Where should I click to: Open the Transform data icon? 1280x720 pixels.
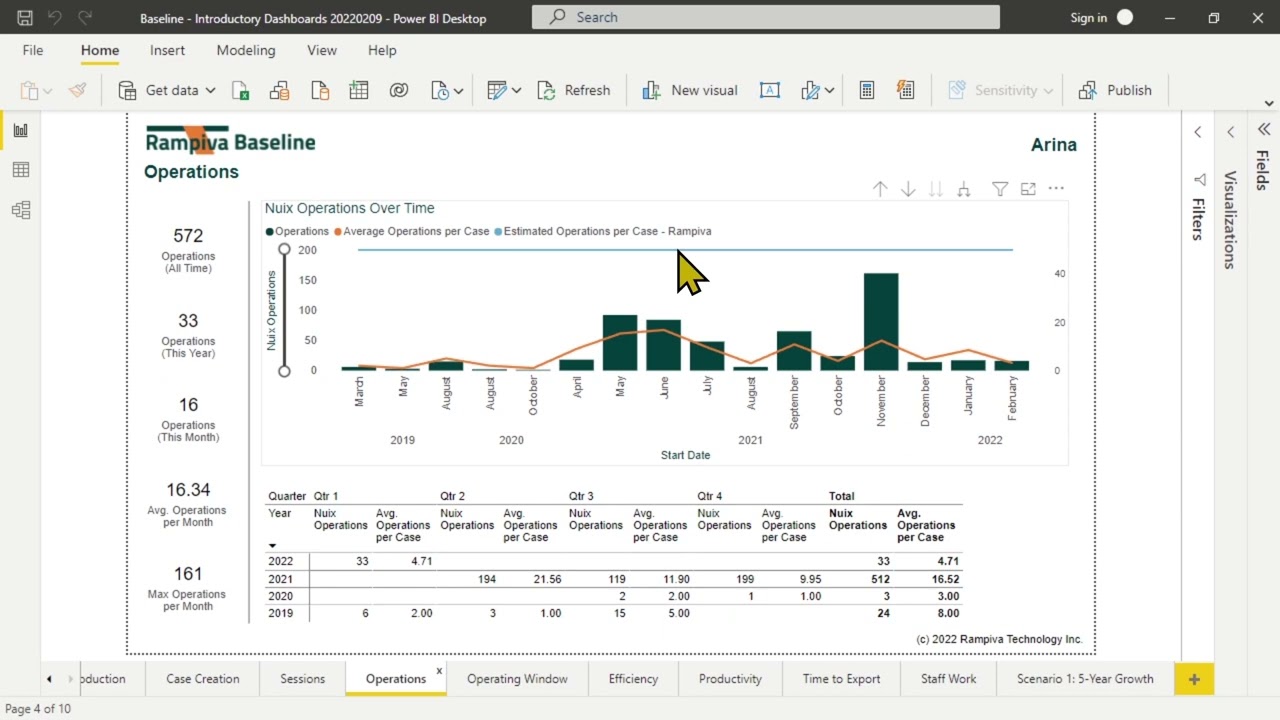click(x=497, y=90)
